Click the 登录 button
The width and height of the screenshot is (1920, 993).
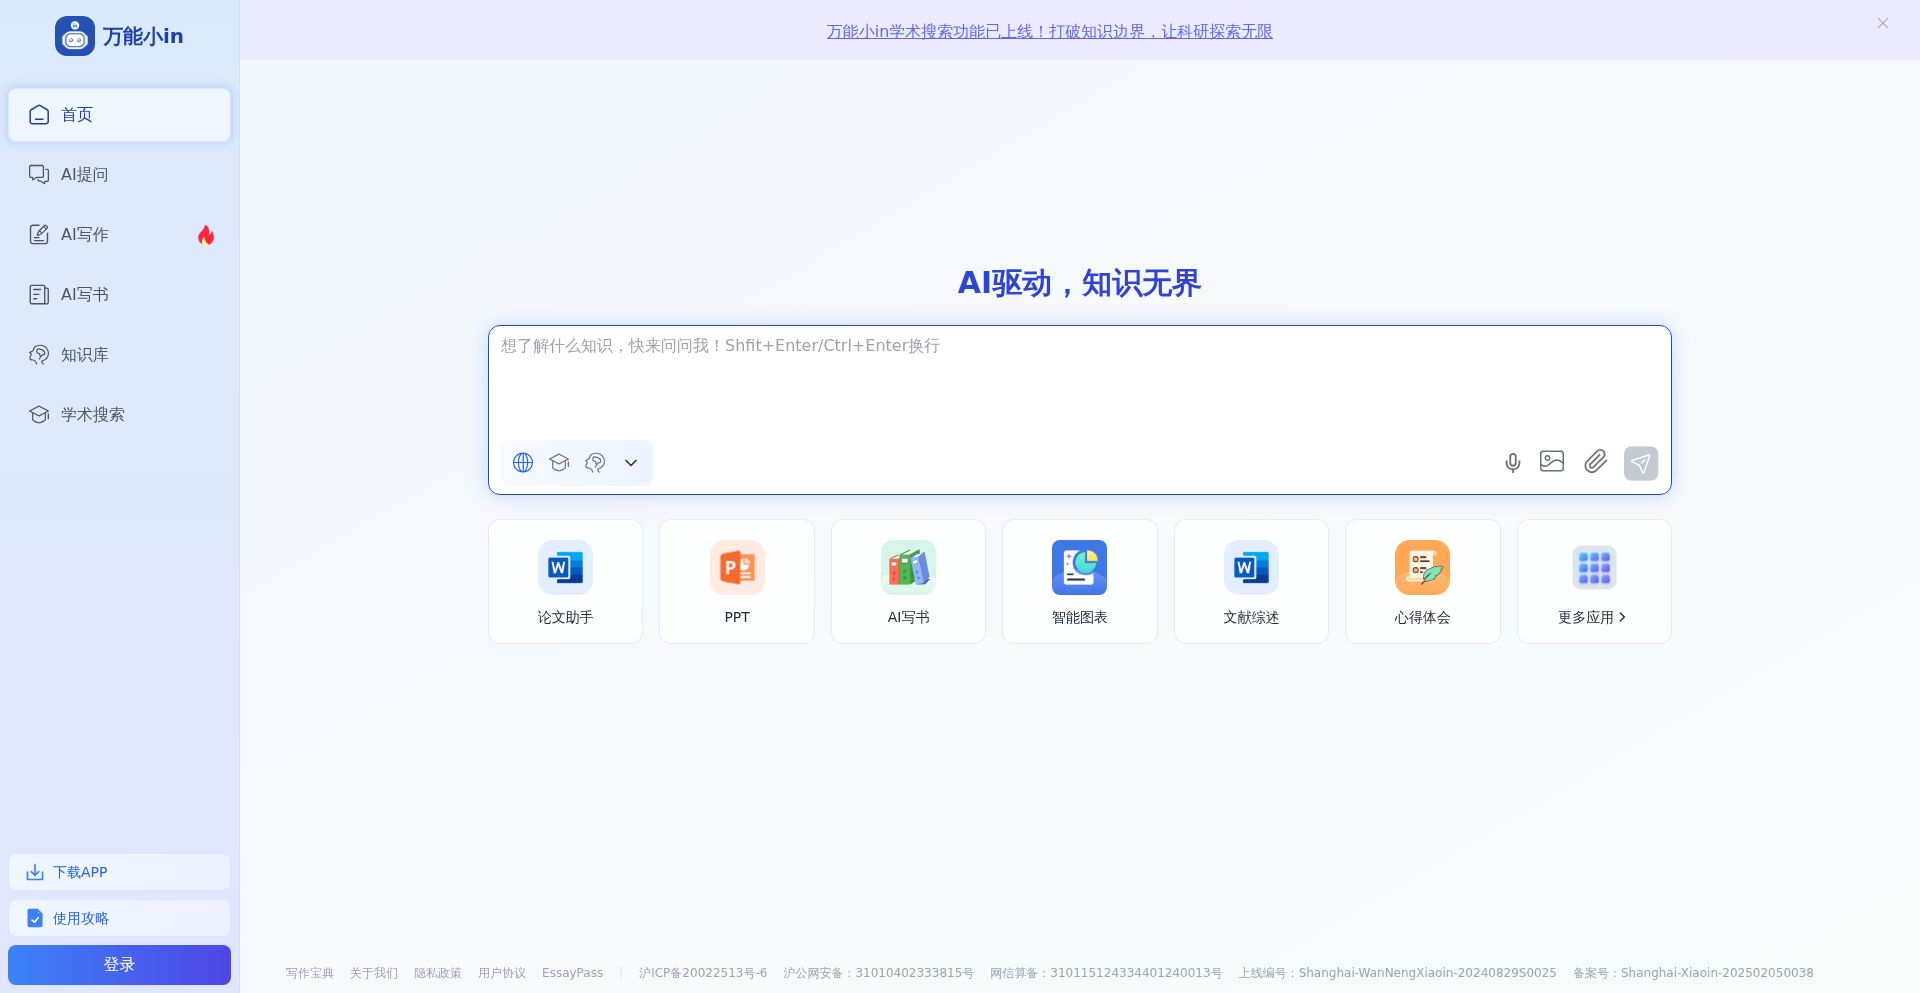coord(119,964)
